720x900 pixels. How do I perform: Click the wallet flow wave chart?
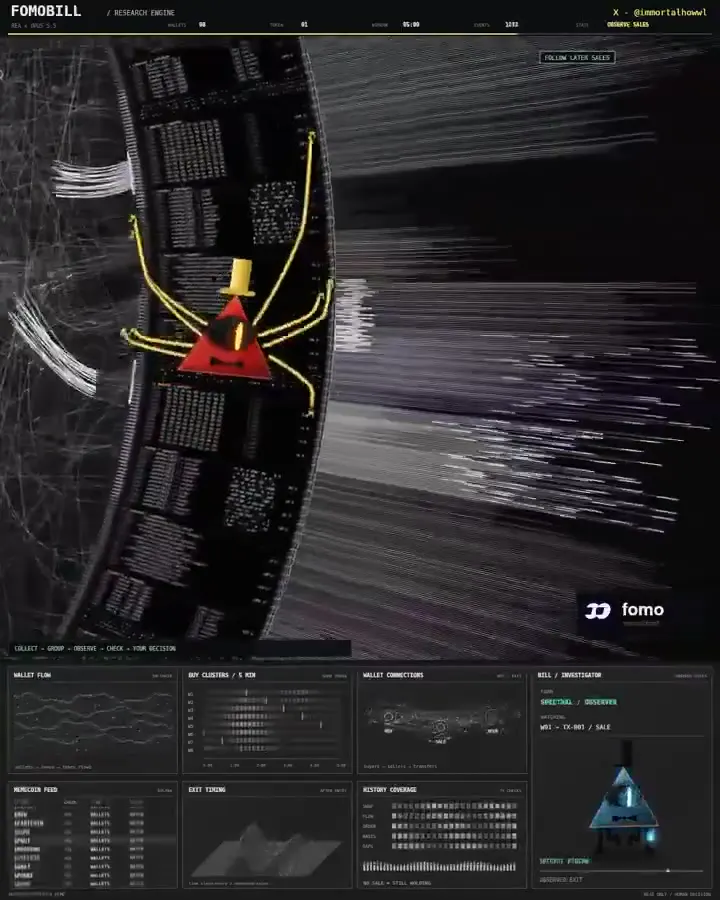pos(92,722)
